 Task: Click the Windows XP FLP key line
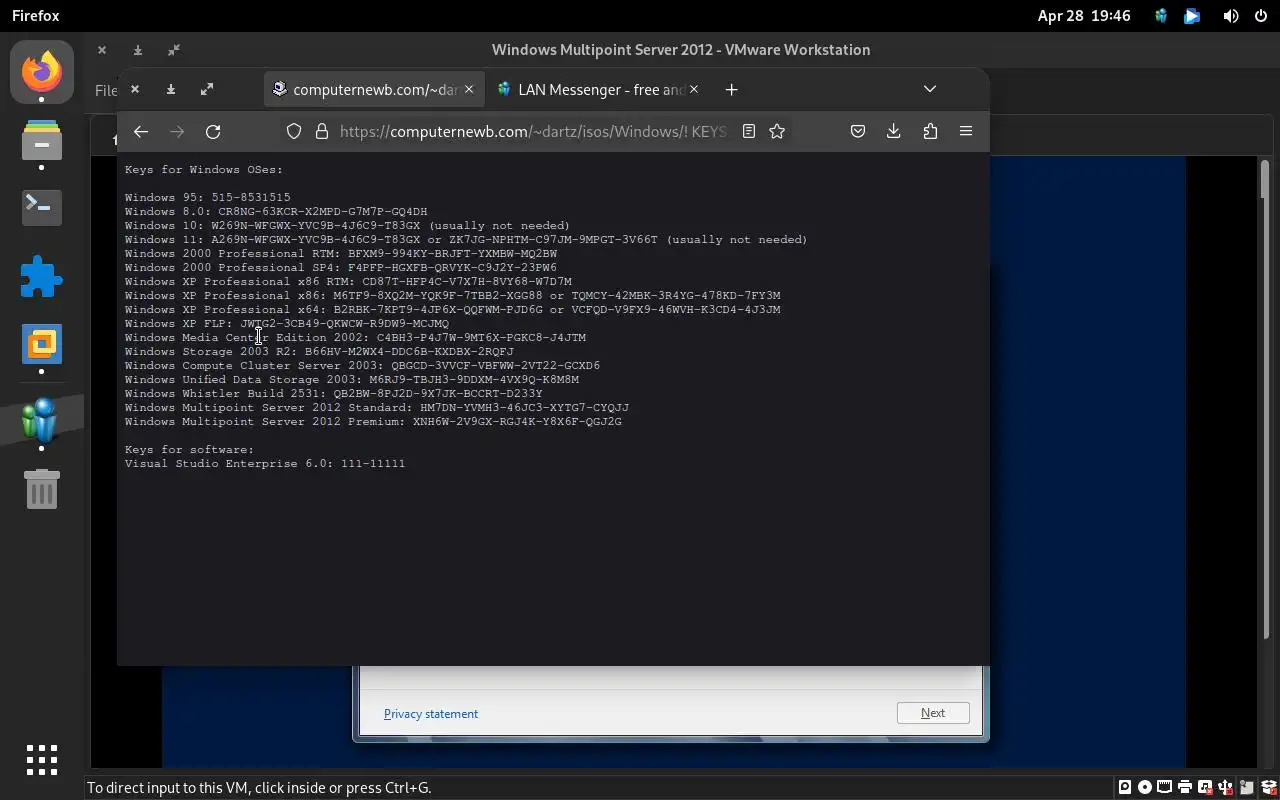point(287,324)
